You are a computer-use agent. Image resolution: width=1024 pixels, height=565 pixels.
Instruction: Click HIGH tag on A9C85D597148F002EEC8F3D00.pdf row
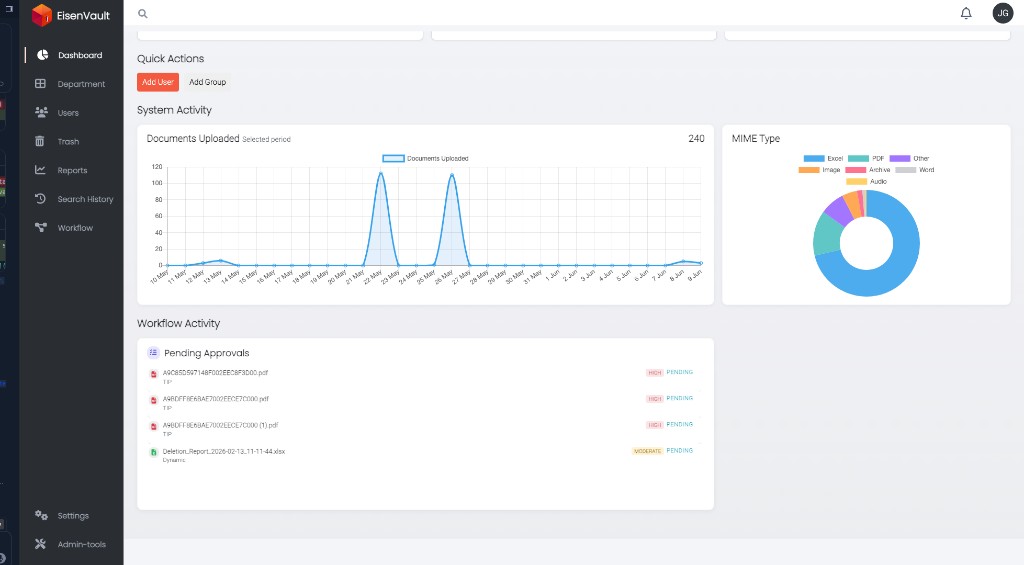click(654, 372)
